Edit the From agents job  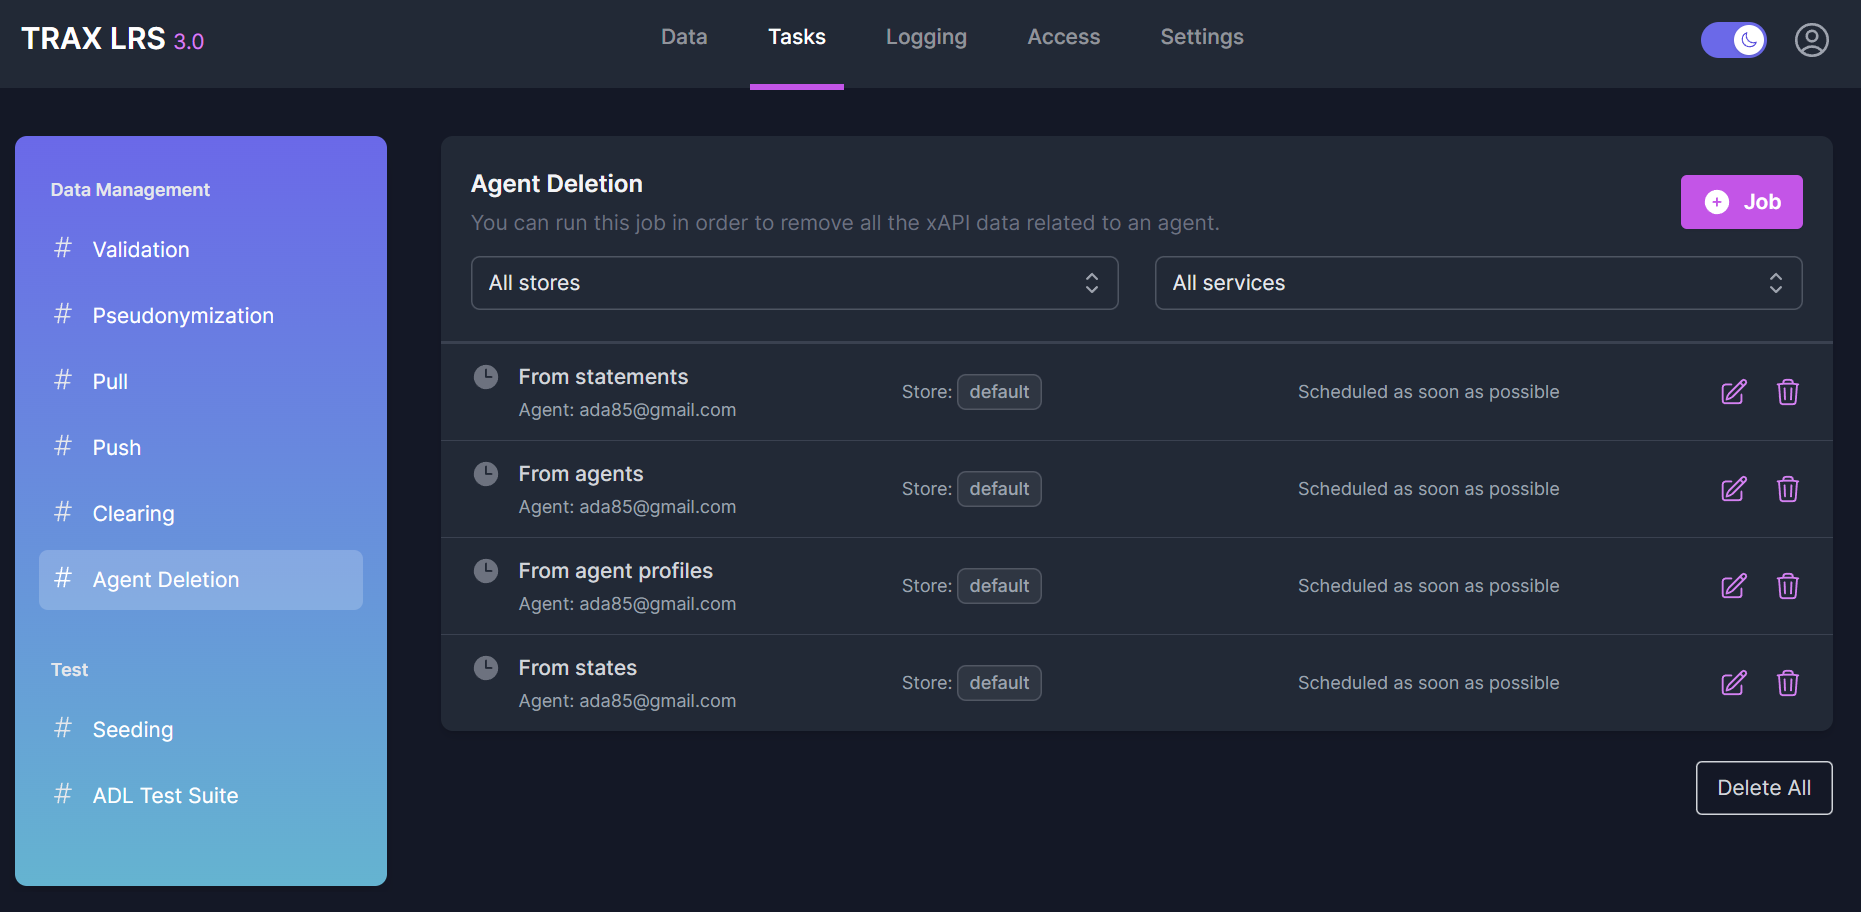coord(1733,489)
